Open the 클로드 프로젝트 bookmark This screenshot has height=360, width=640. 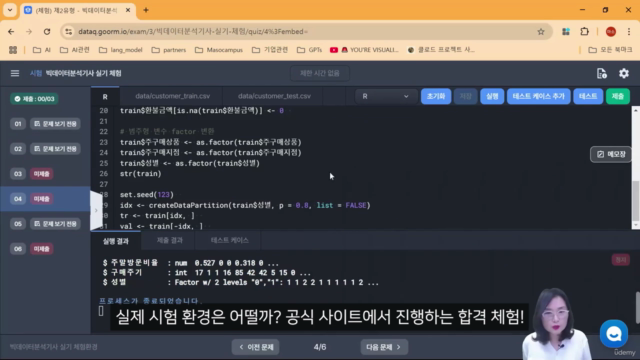point(441,50)
